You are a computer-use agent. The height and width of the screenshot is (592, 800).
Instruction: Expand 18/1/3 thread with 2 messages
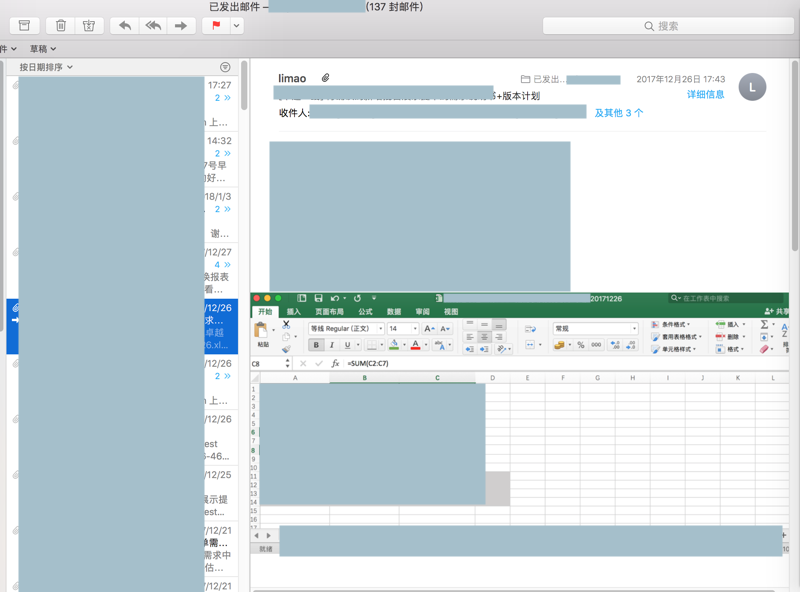(222, 209)
